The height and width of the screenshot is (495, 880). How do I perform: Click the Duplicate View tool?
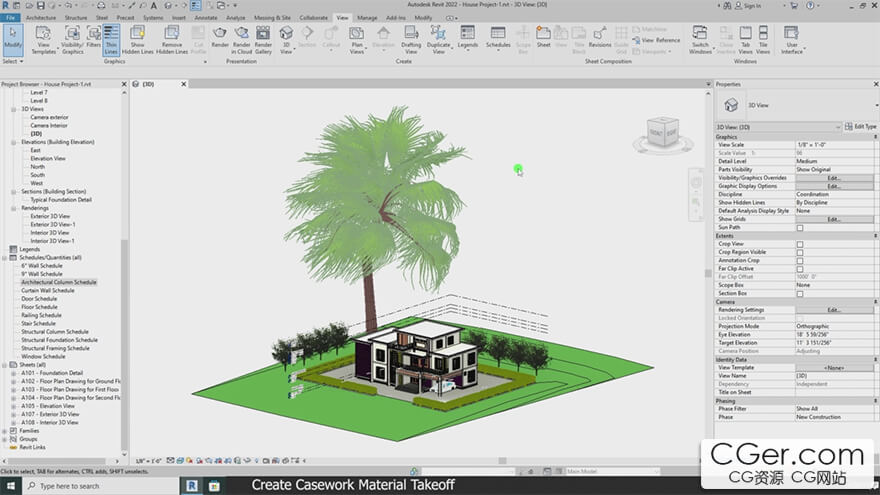coord(438,39)
